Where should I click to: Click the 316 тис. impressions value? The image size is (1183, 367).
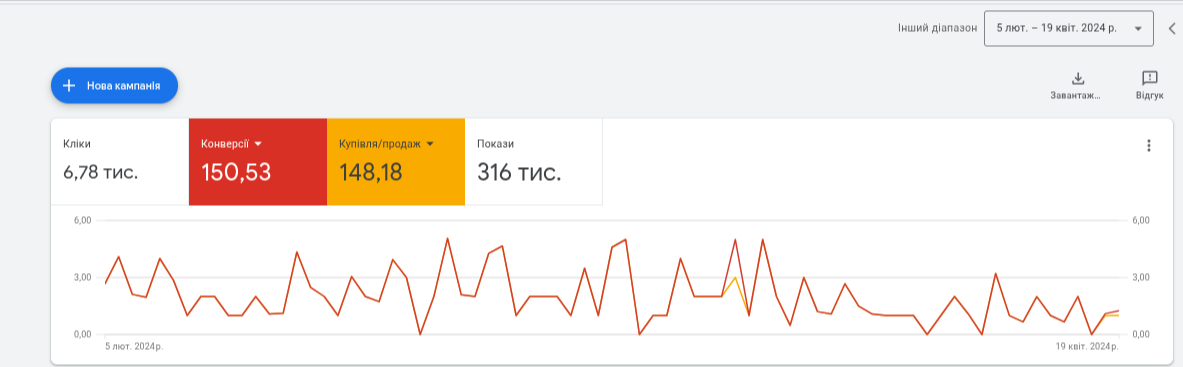(519, 173)
